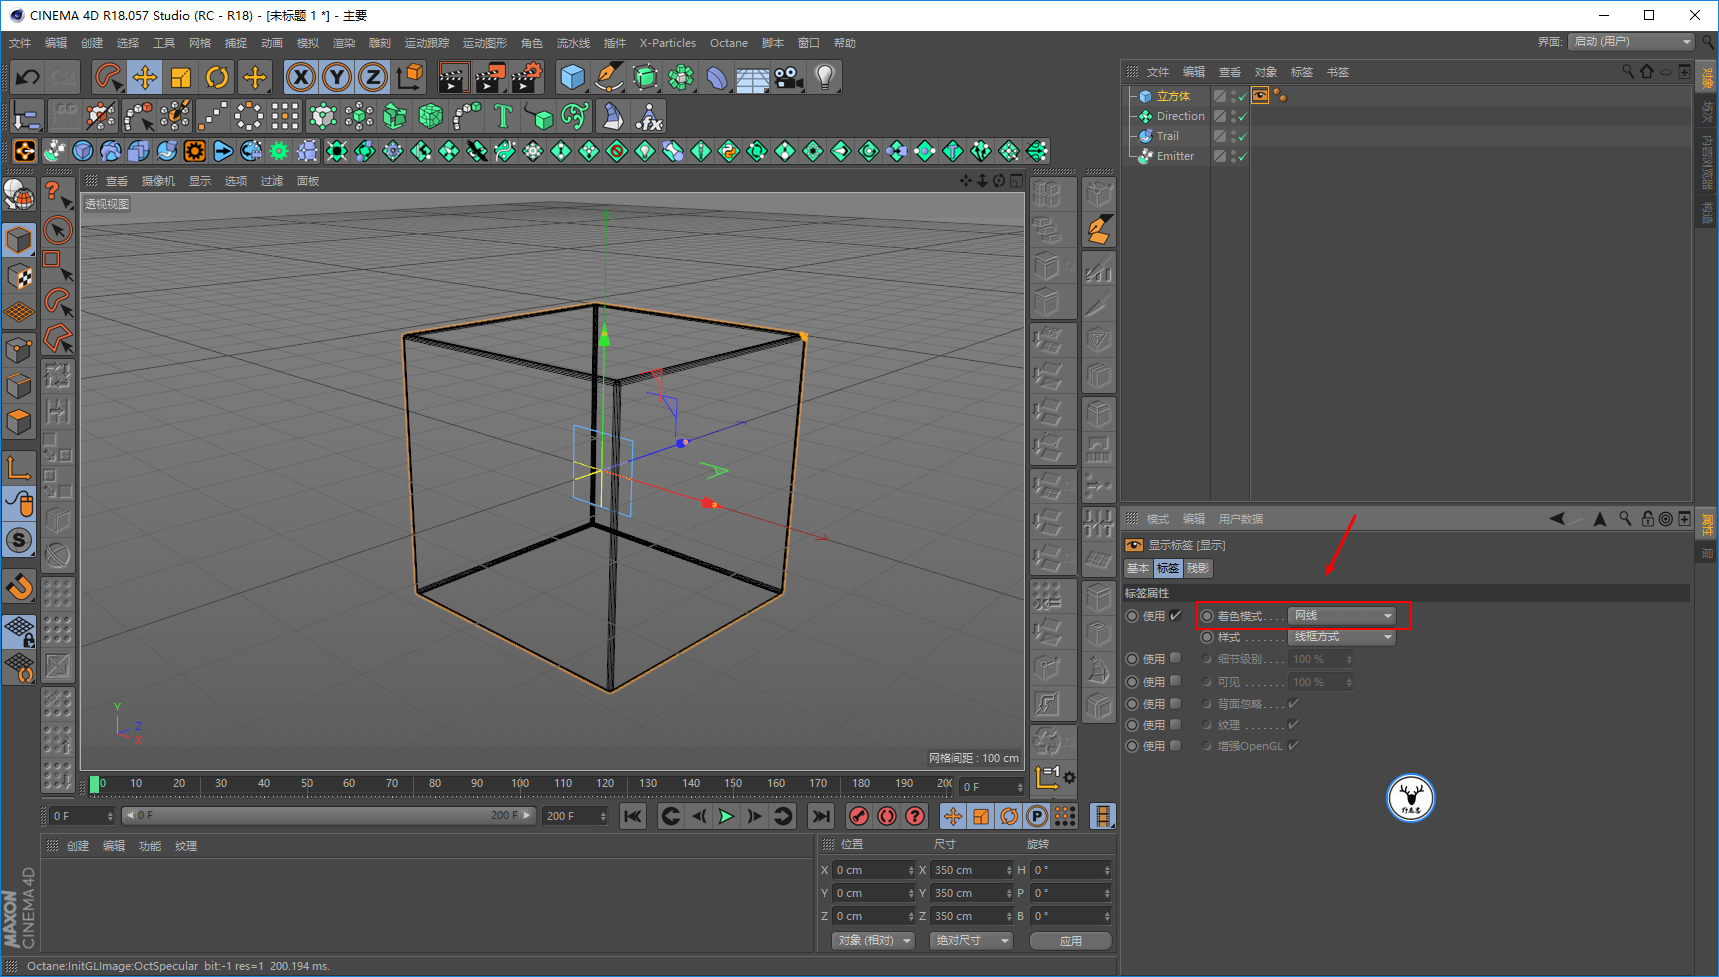Click the Autokeying record button
The image size is (1719, 977).
point(887,817)
